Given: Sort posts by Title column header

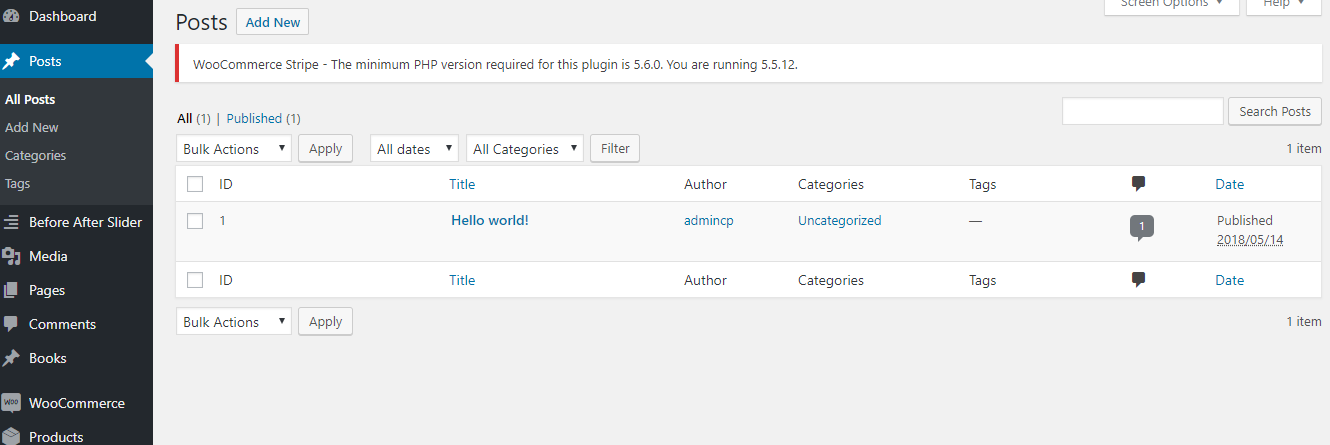Looking at the screenshot, I should point(462,184).
